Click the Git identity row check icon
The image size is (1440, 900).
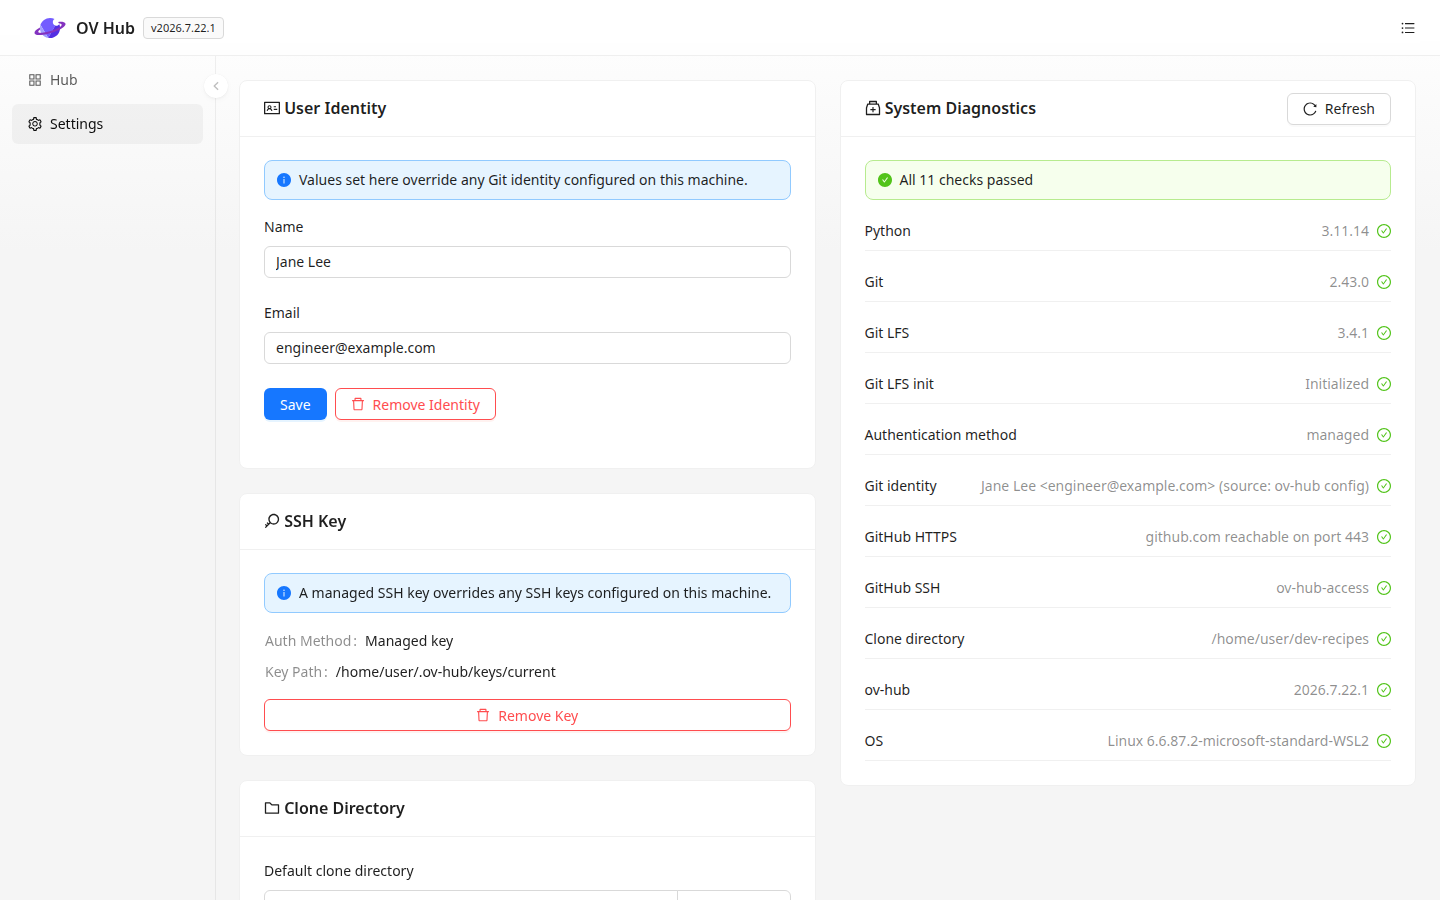pos(1384,486)
